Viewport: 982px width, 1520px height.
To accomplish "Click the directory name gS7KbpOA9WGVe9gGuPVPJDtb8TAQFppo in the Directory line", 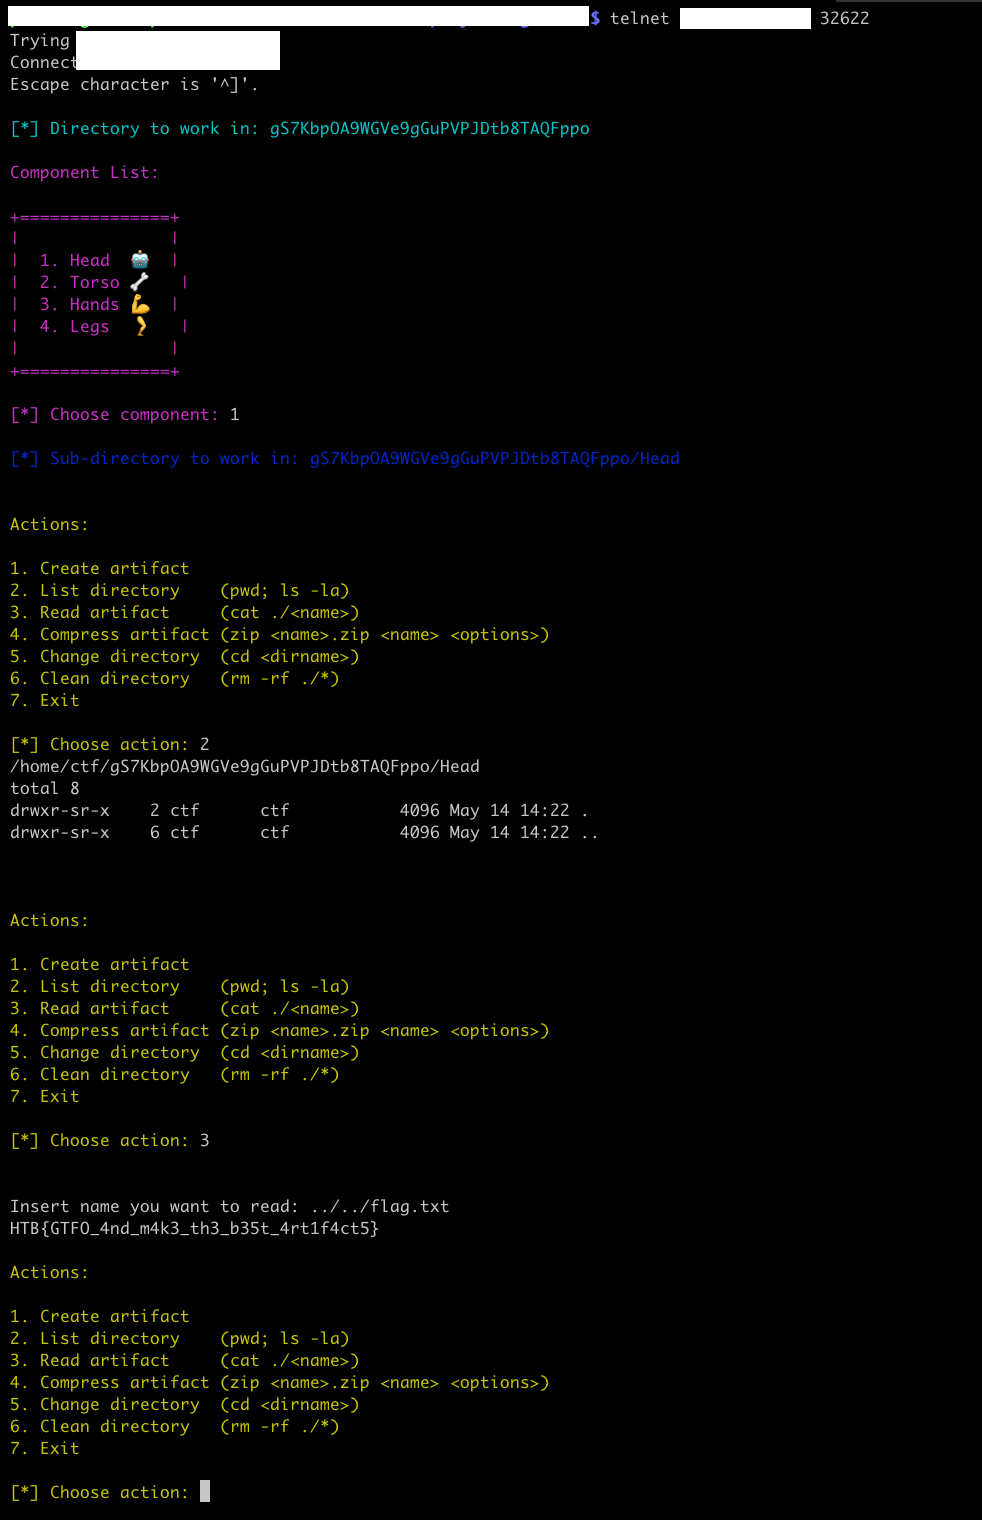I will (x=429, y=128).
